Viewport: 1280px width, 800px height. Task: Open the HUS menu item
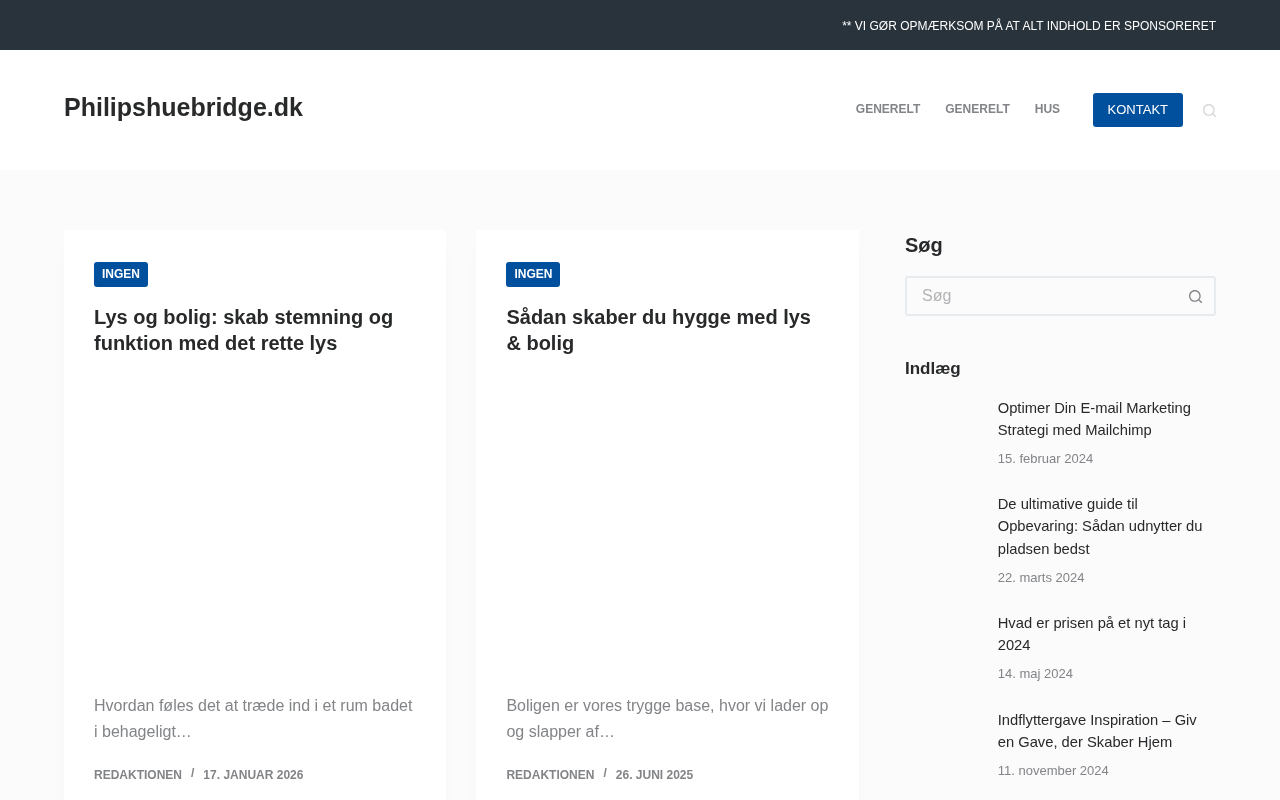point(1047,109)
